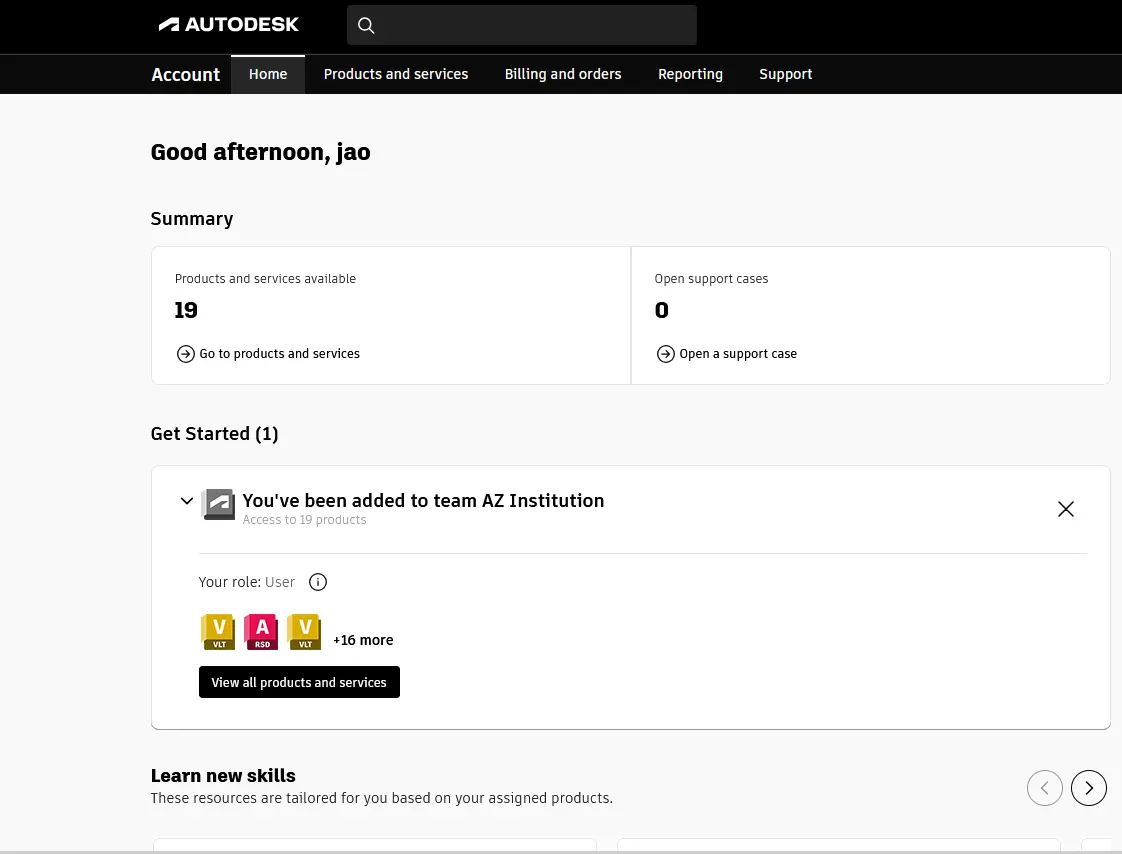Image resolution: width=1122 pixels, height=854 pixels.
Task: Click the +16 more text
Action: tap(363, 640)
